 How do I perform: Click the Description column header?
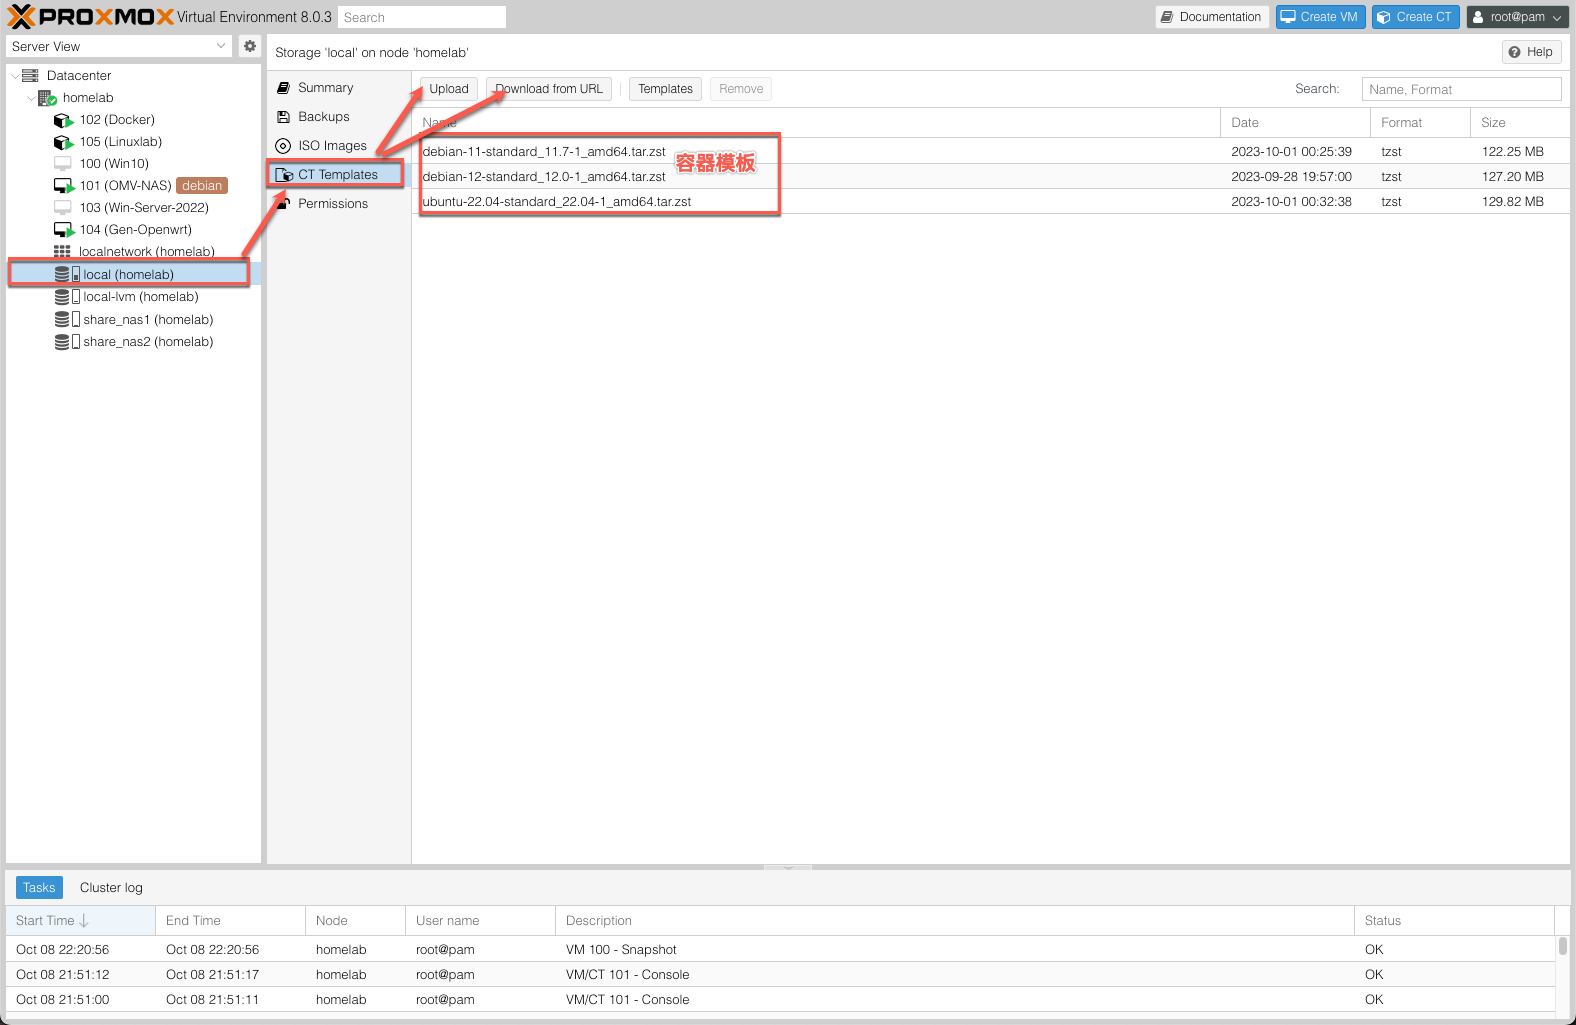(955, 921)
